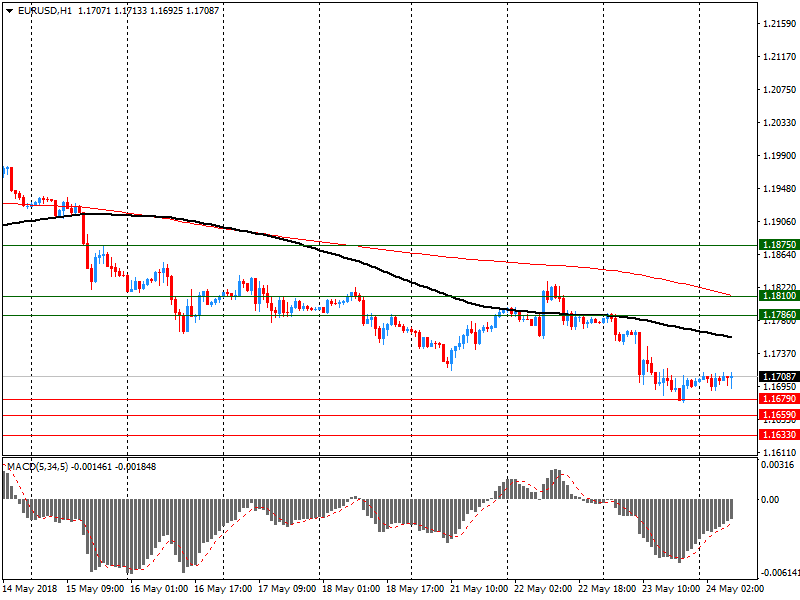Click the 21 May 10:00 time marker
The width and height of the screenshot is (800, 600).
[479, 589]
